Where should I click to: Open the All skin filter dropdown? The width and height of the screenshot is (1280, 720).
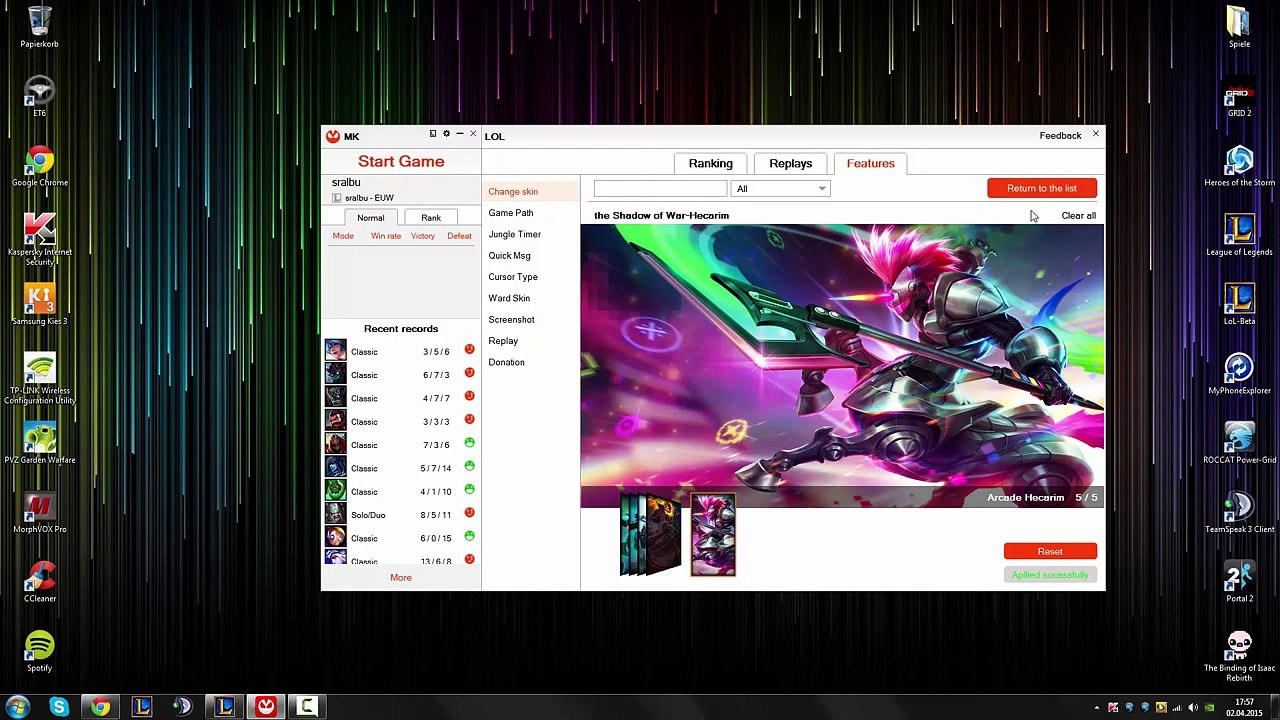[781, 189]
